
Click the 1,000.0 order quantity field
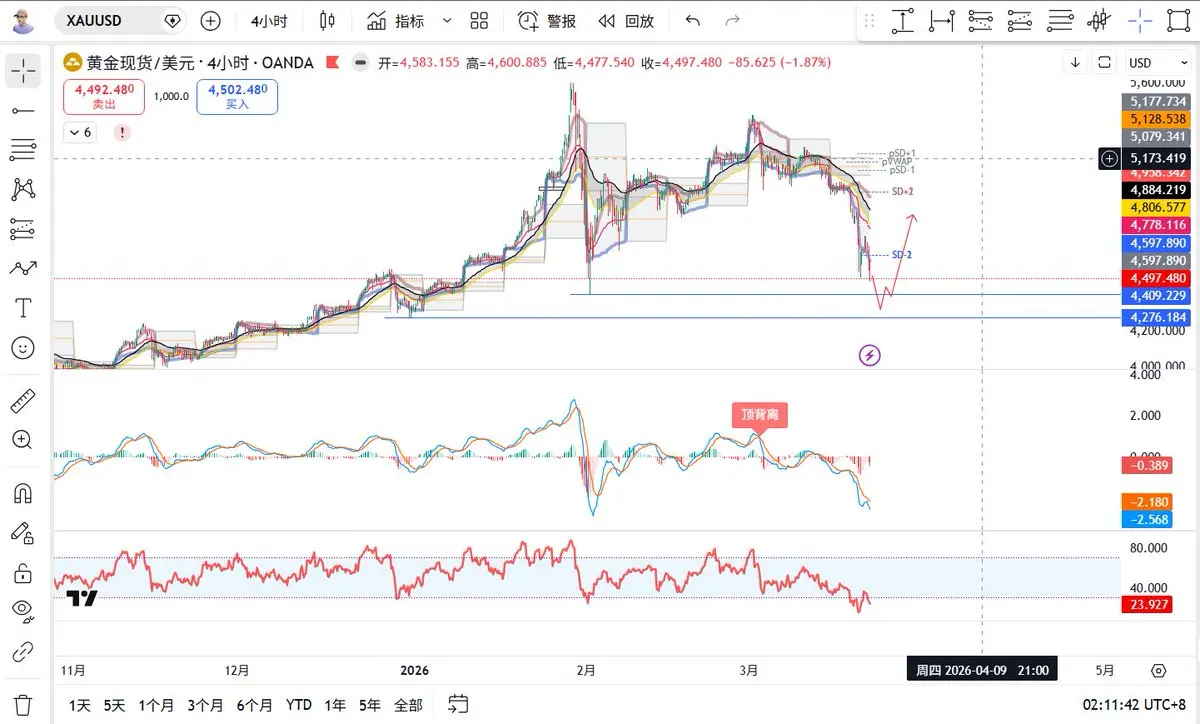171,97
